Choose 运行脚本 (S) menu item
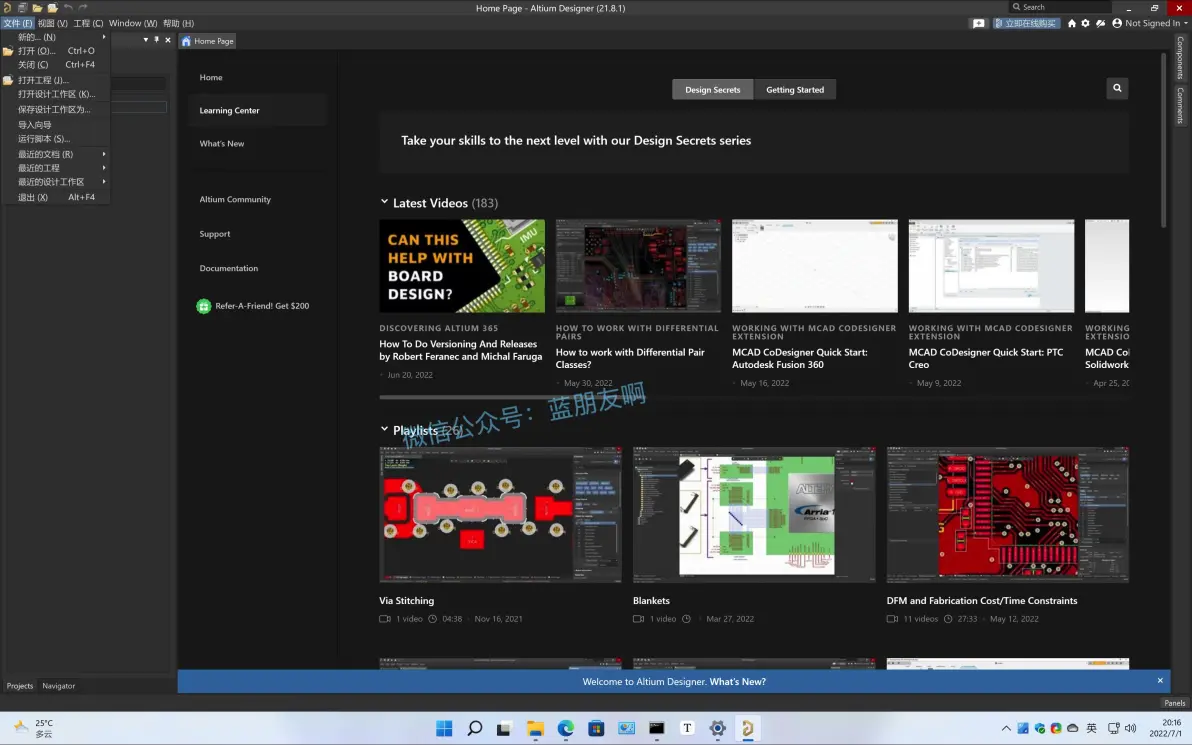Screen dimensions: 1192x745 (x=55, y=138)
